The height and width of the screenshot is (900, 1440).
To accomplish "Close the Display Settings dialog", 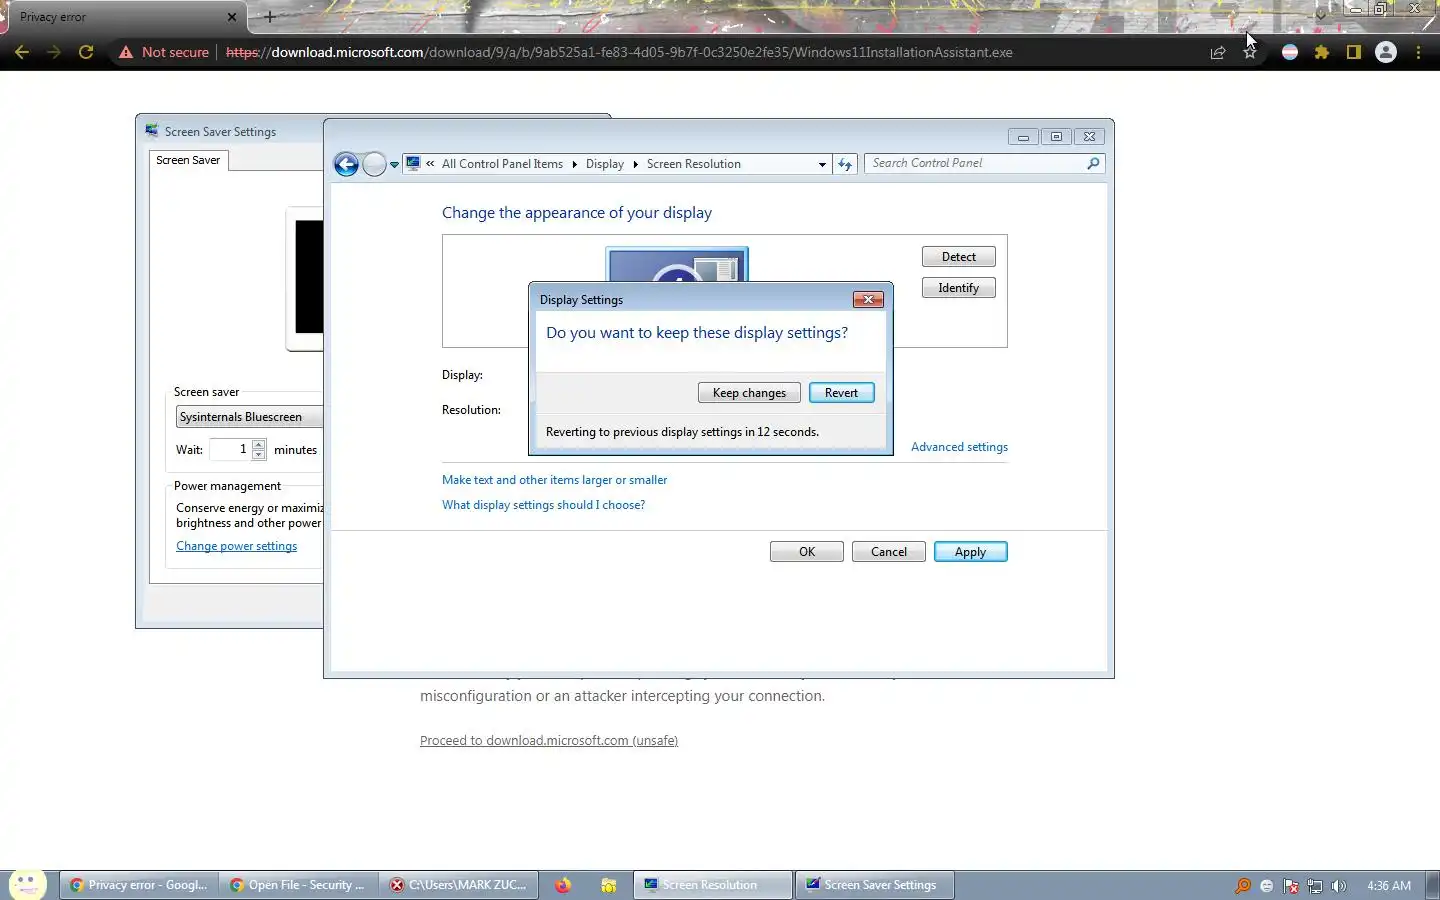I will (868, 299).
